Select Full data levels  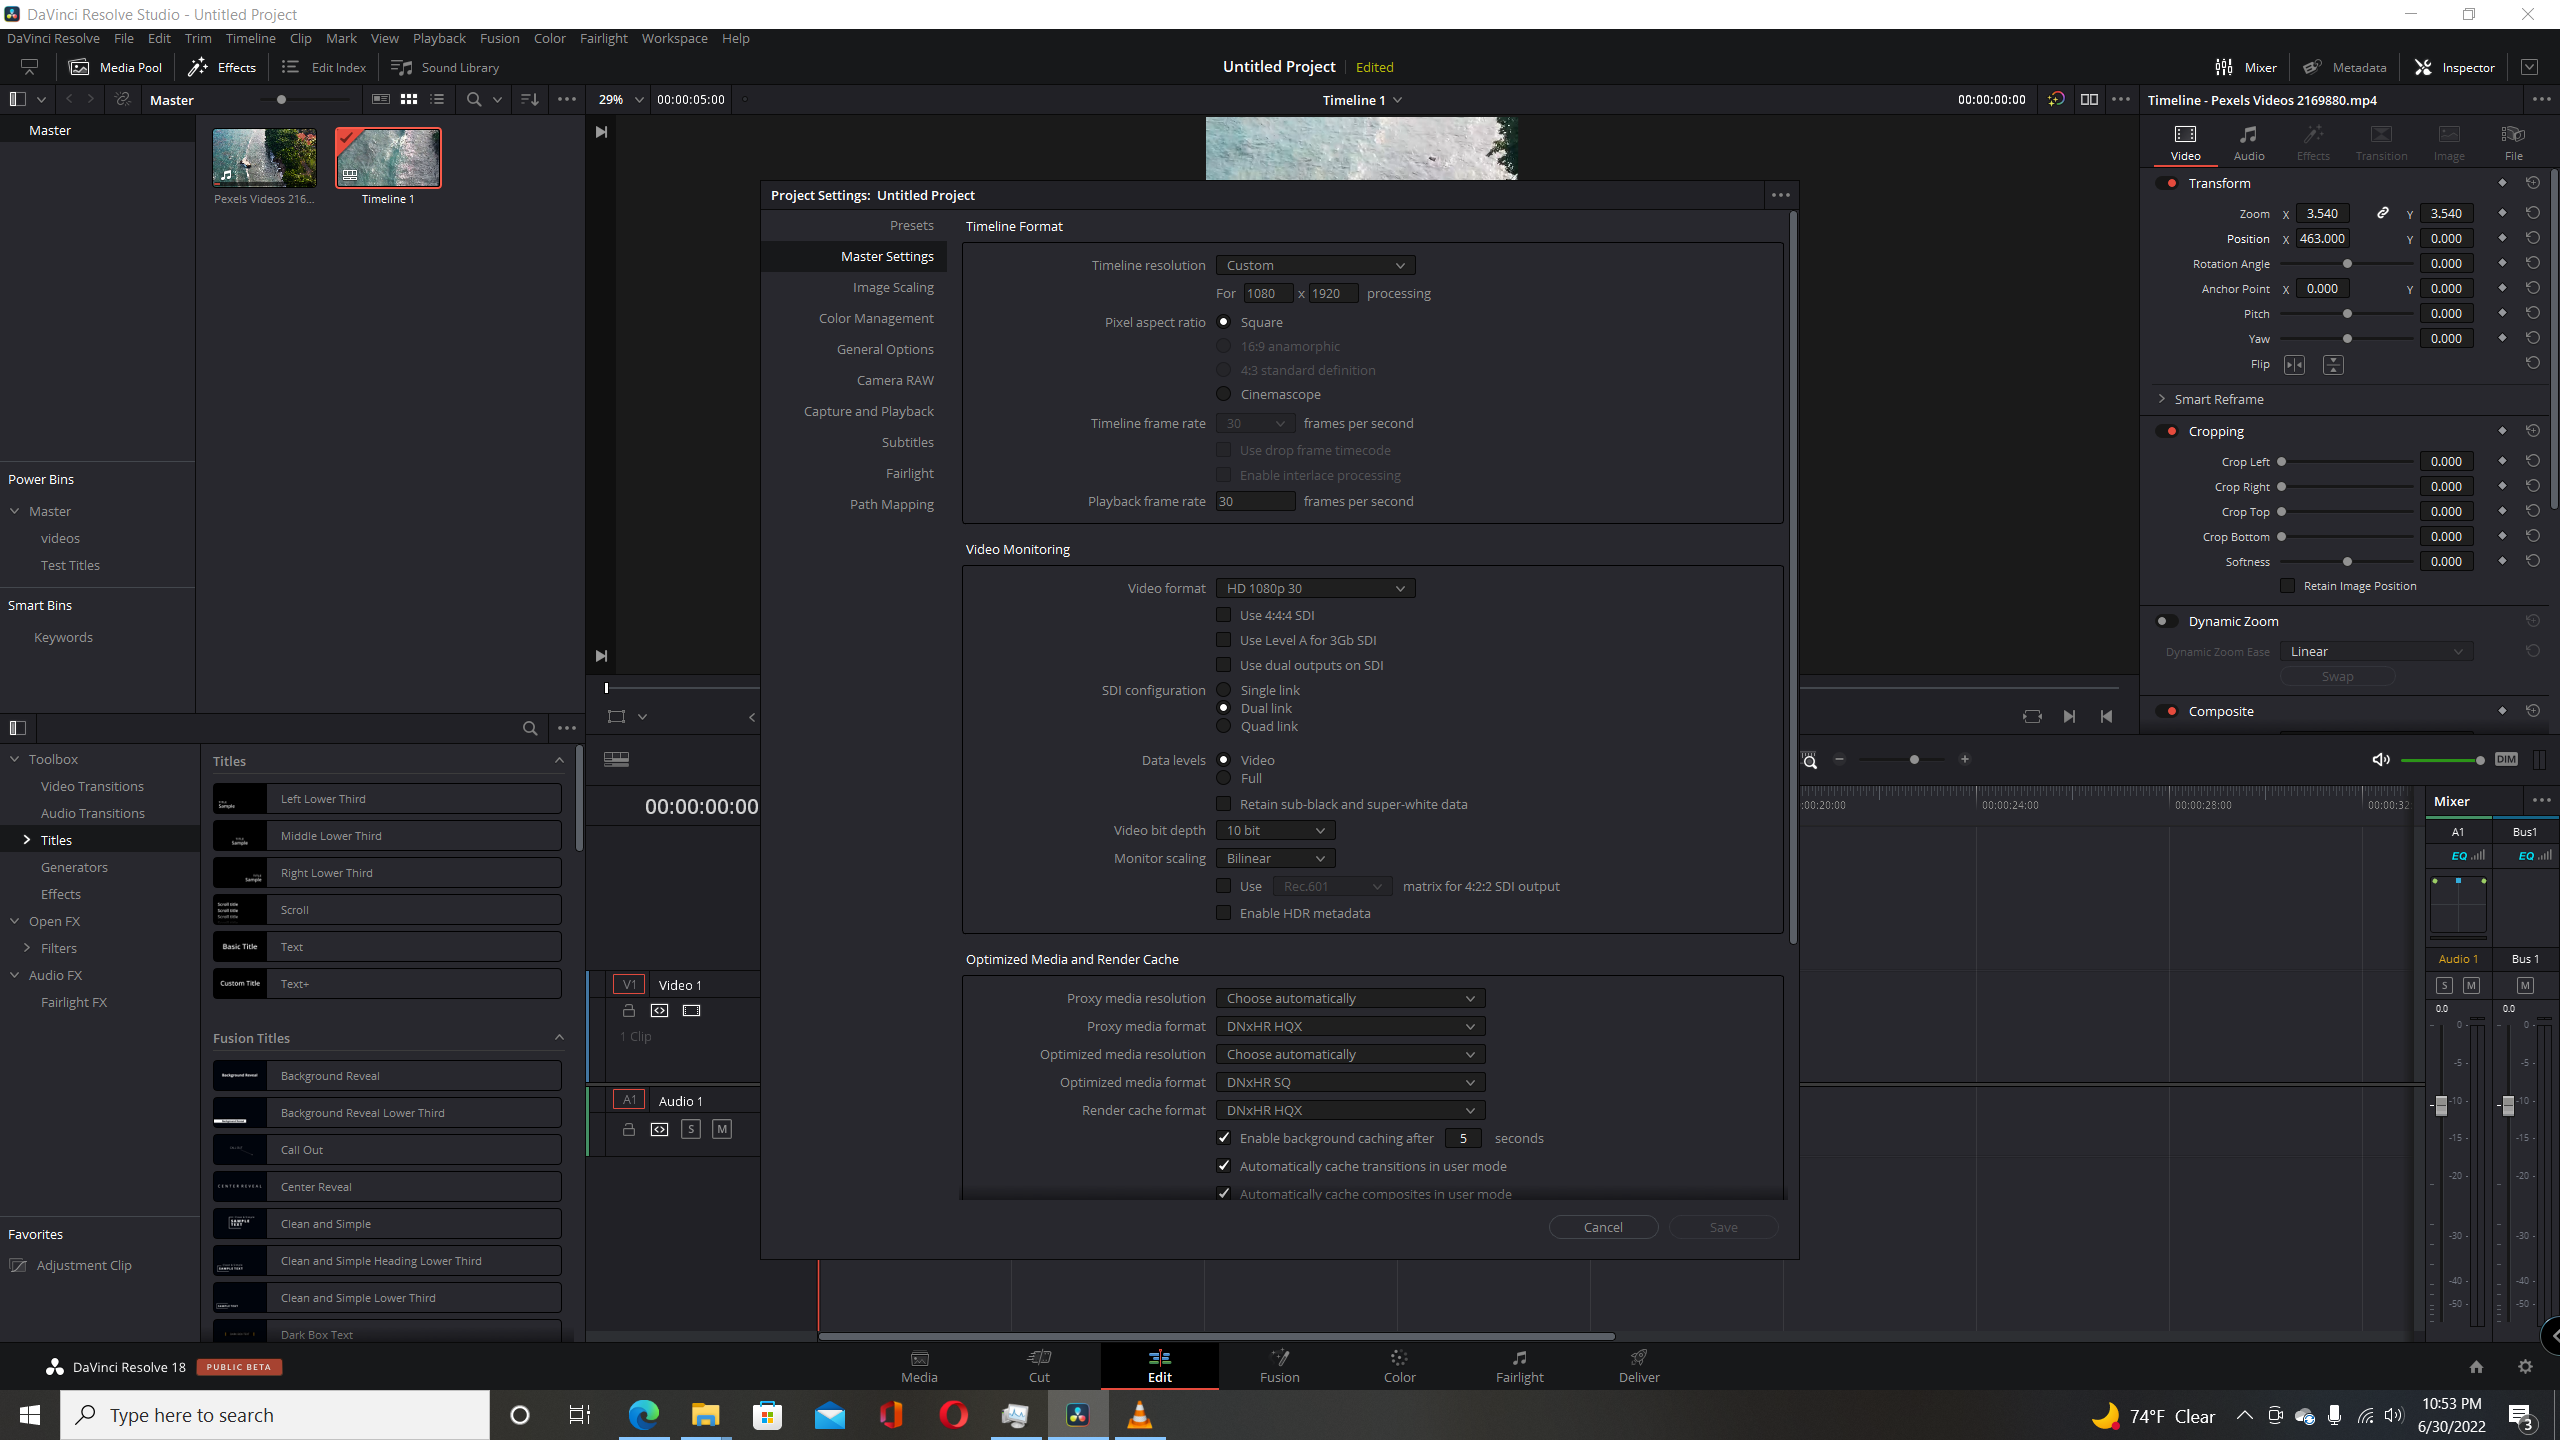click(1223, 778)
